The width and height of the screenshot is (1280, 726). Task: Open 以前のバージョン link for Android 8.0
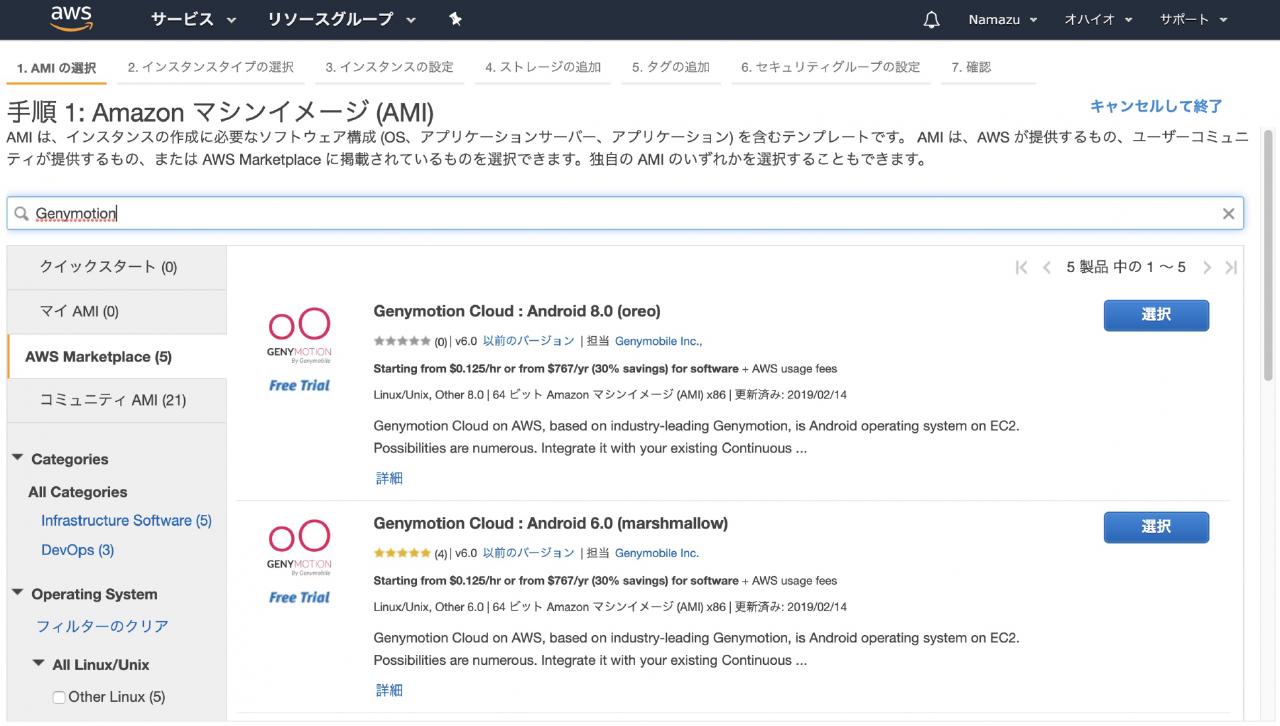pyautogui.click(x=529, y=341)
